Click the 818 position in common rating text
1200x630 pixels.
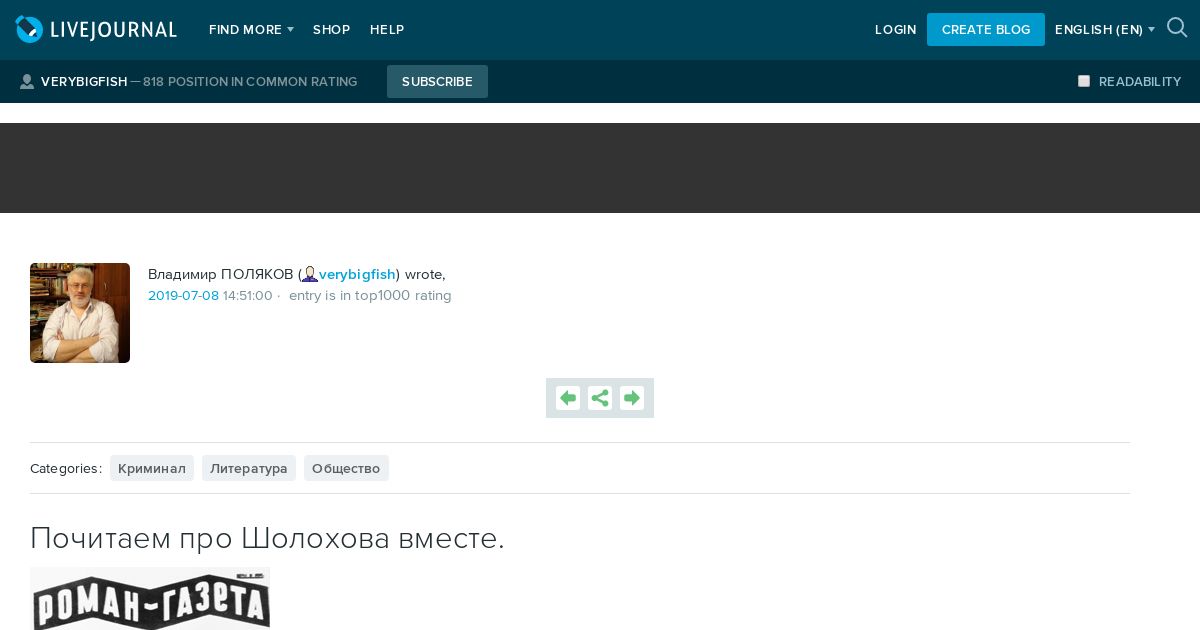[x=250, y=82]
